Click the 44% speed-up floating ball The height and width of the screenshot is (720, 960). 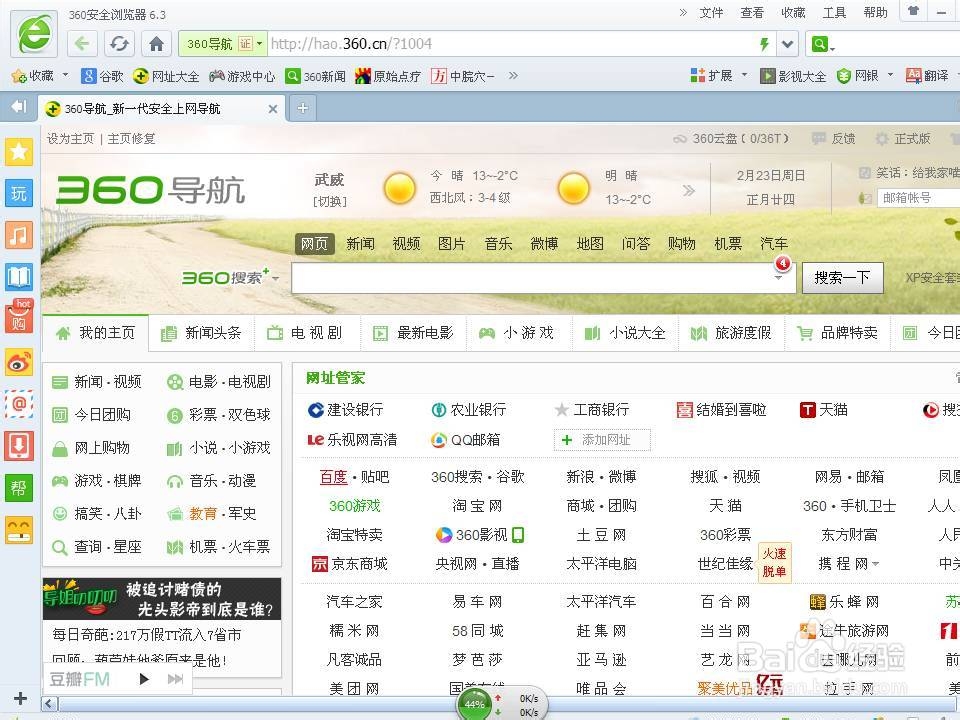click(x=475, y=704)
